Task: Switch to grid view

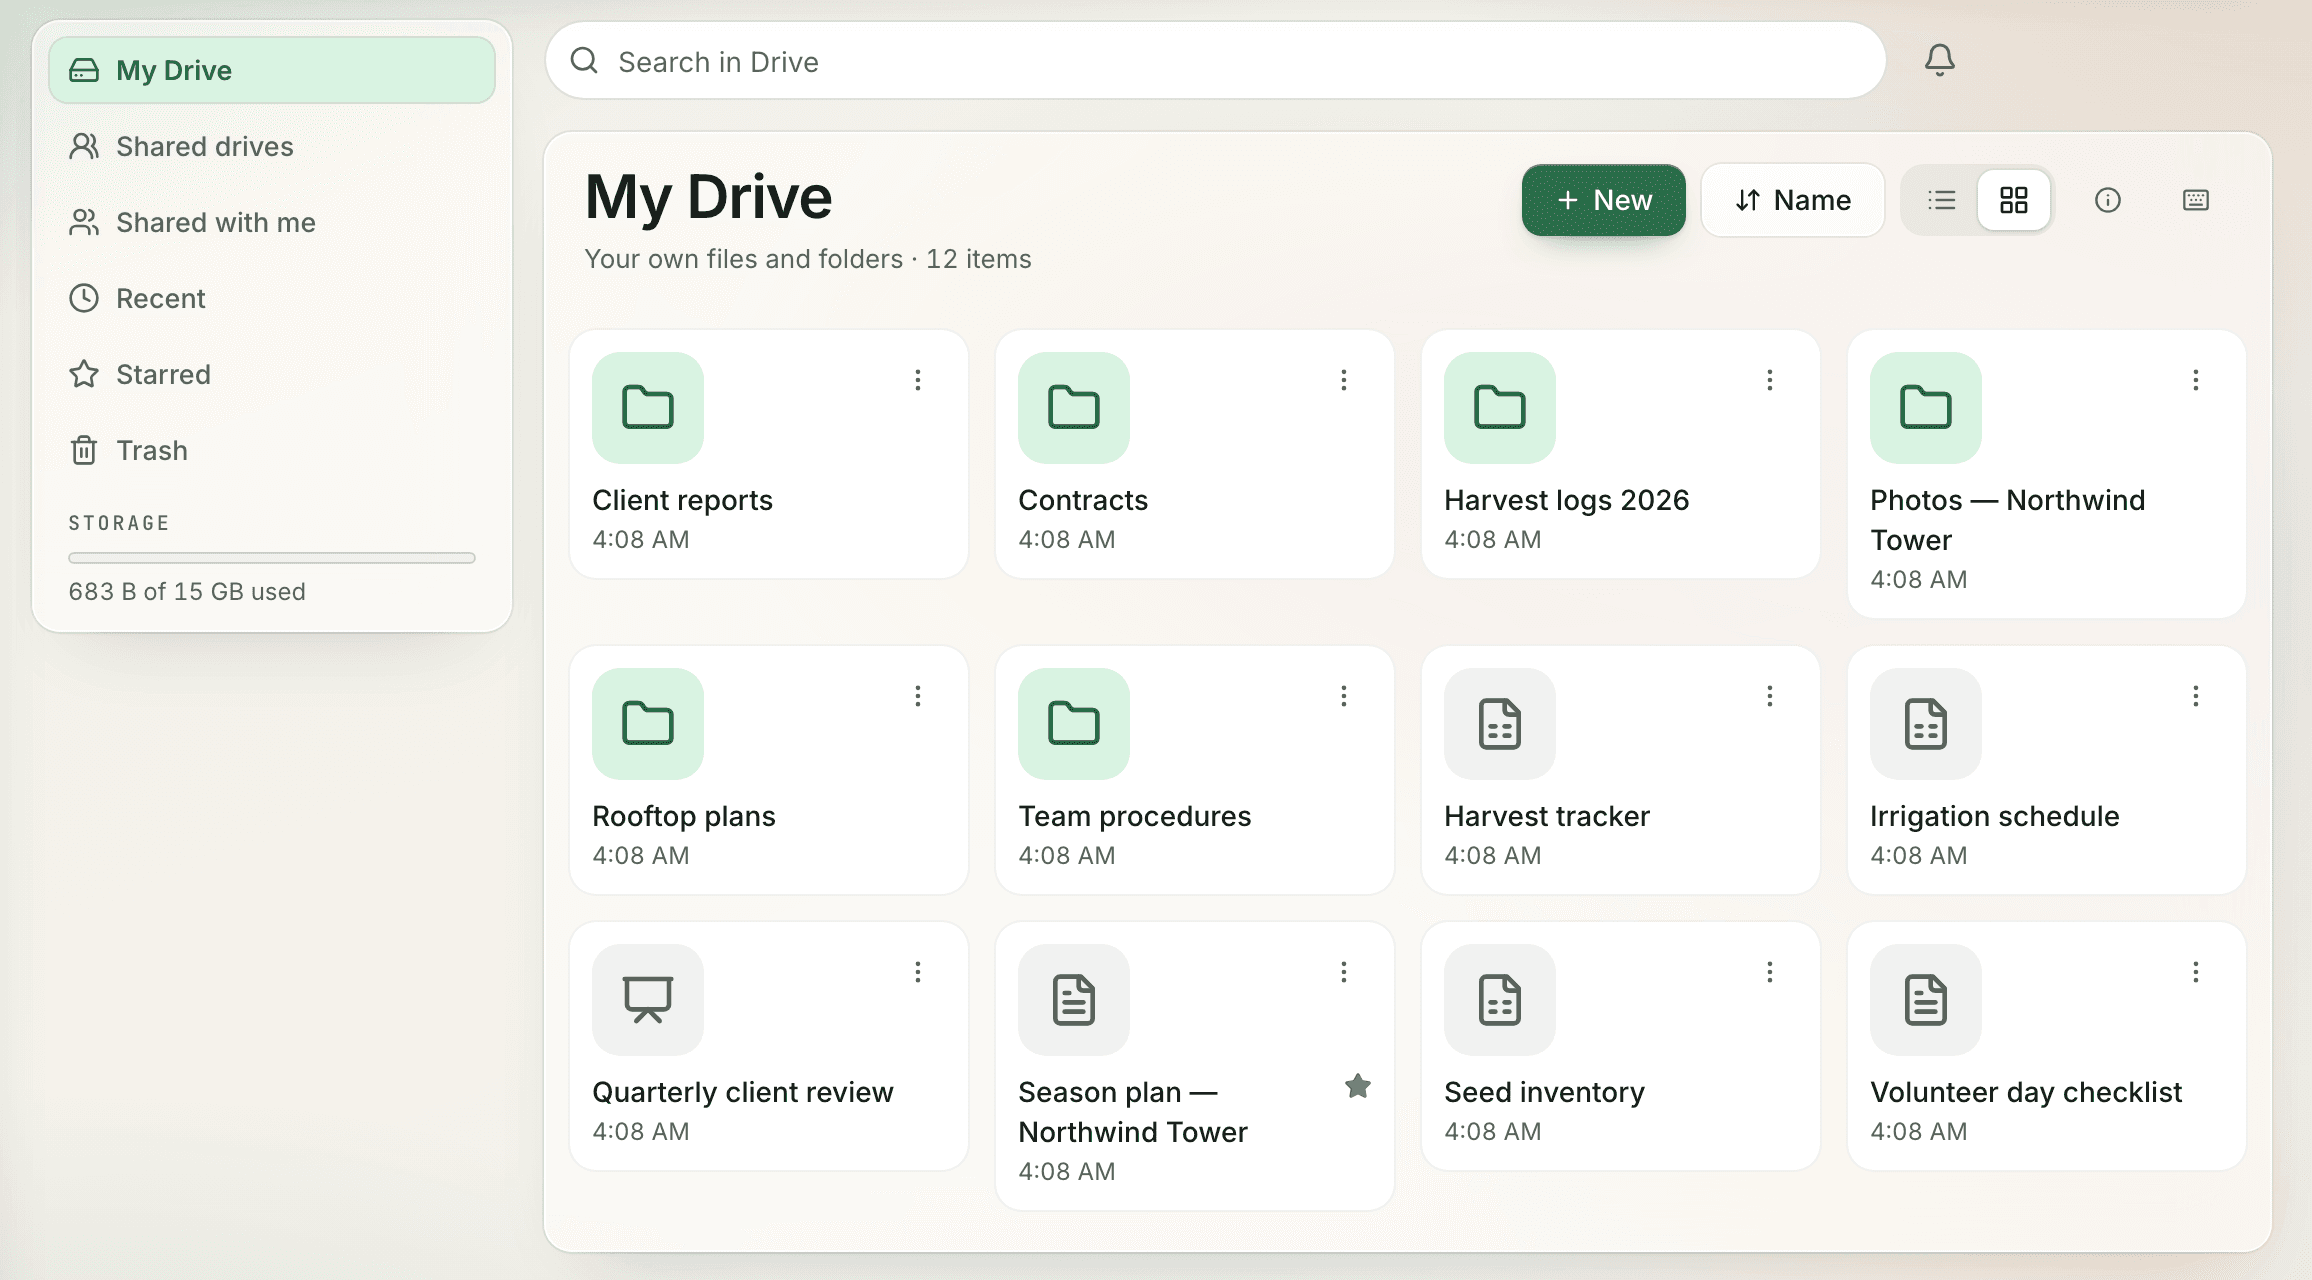Action: point(2013,200)
